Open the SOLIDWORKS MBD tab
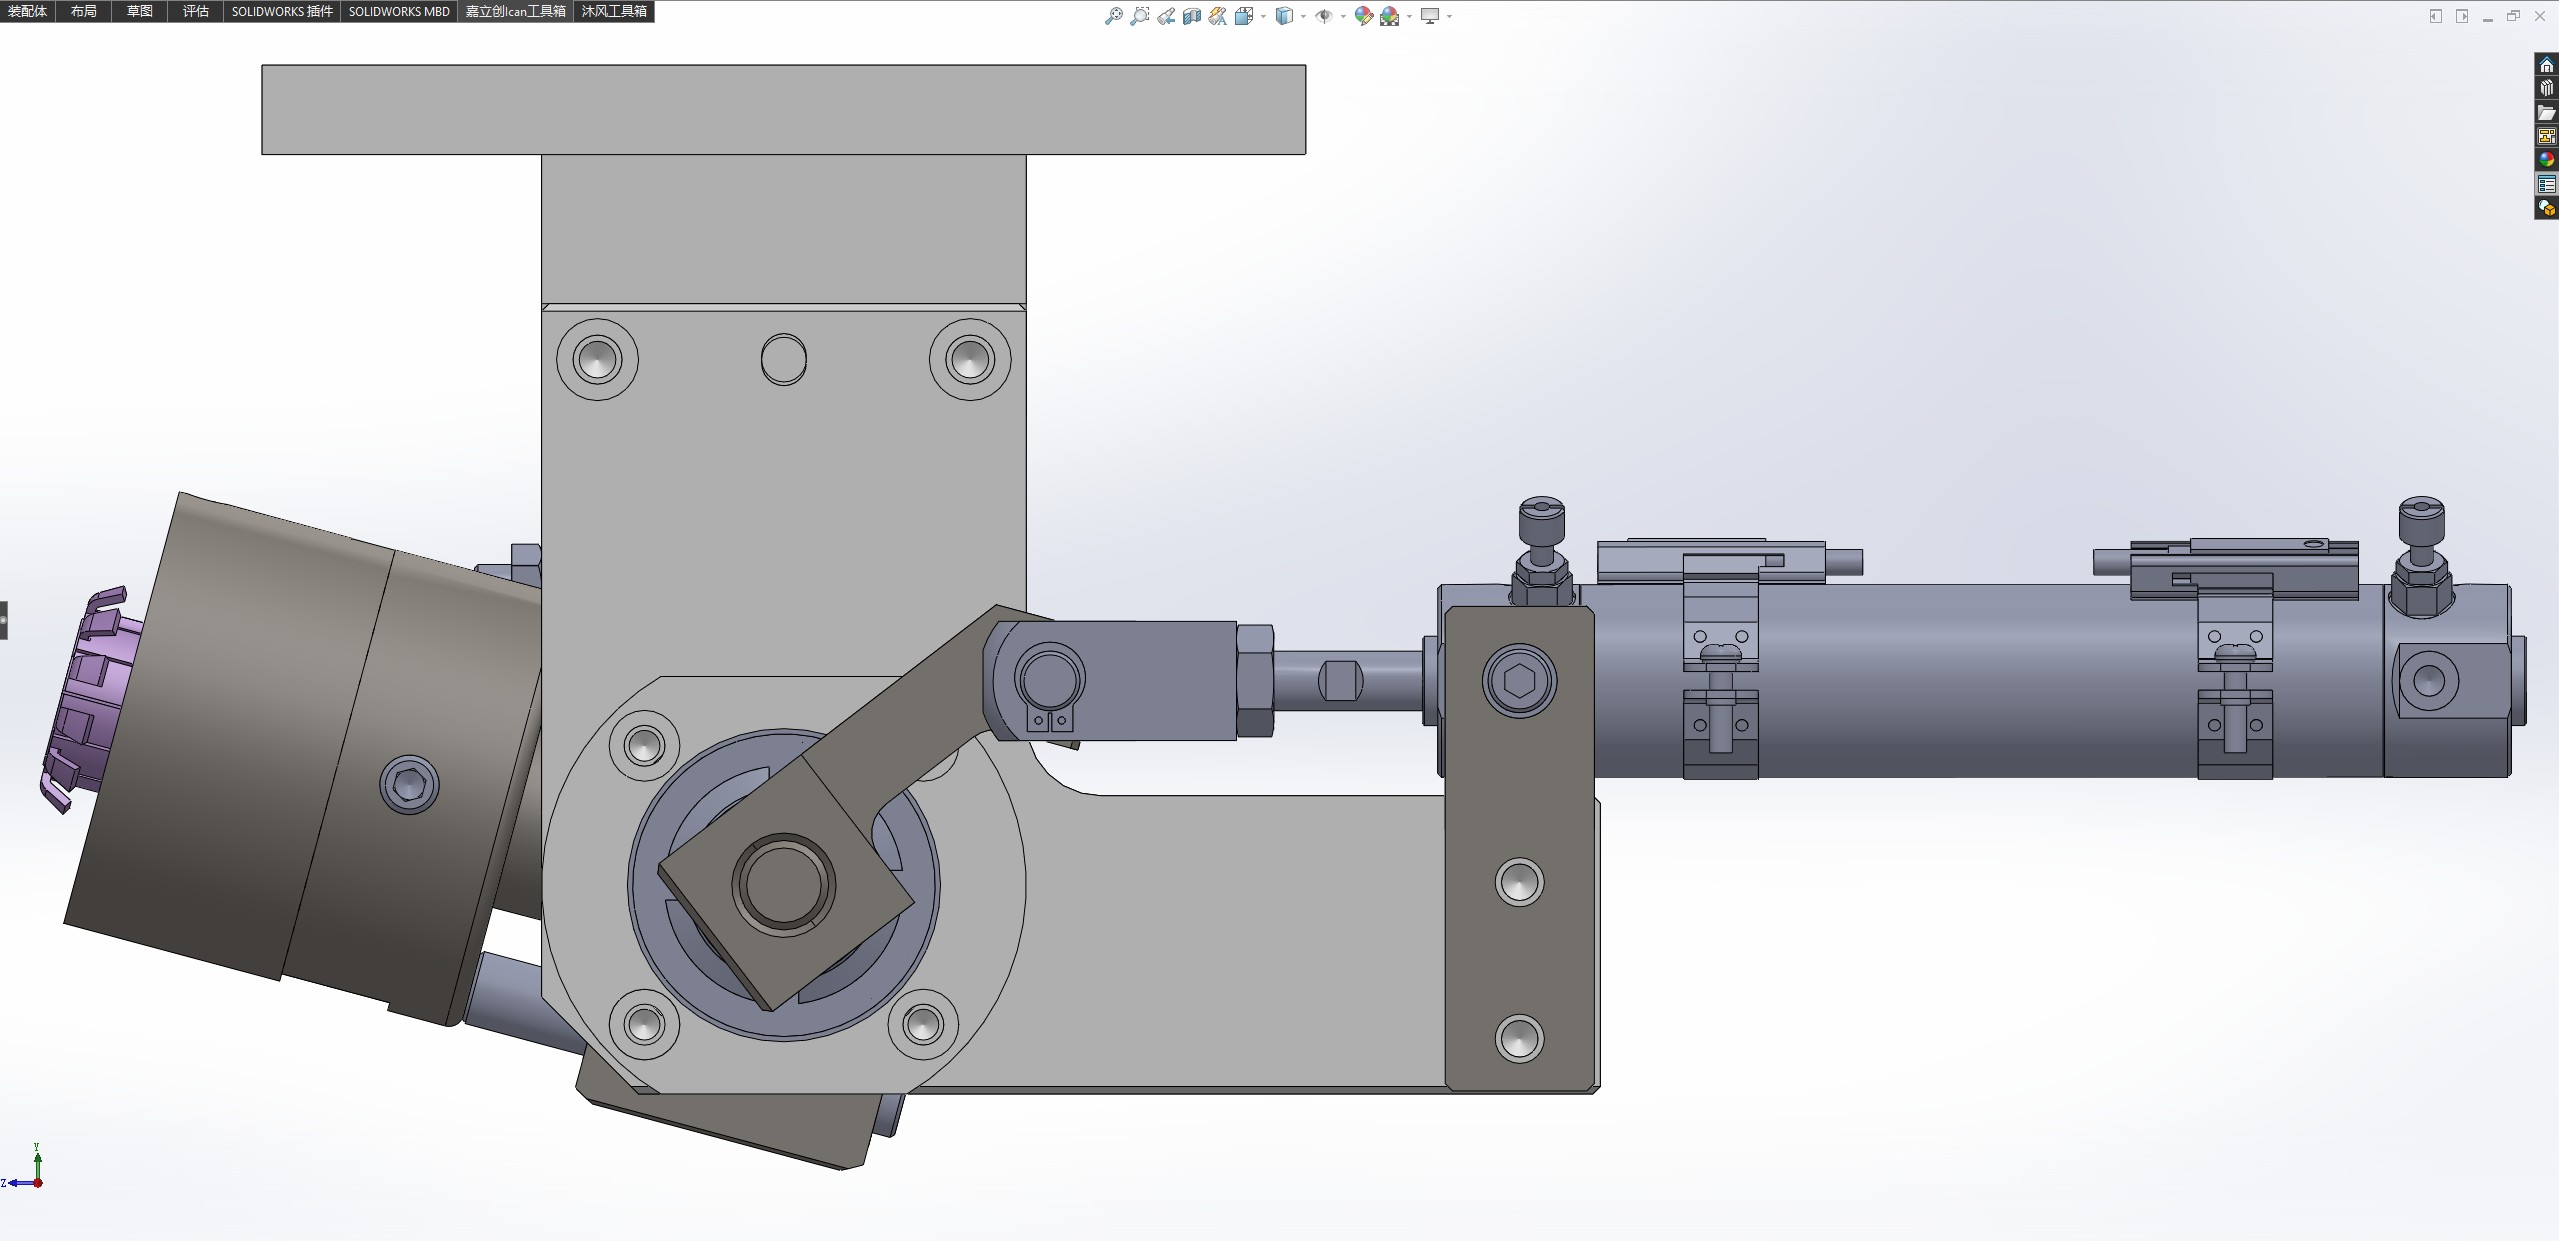2559x1241 pixels. [399, 11]
